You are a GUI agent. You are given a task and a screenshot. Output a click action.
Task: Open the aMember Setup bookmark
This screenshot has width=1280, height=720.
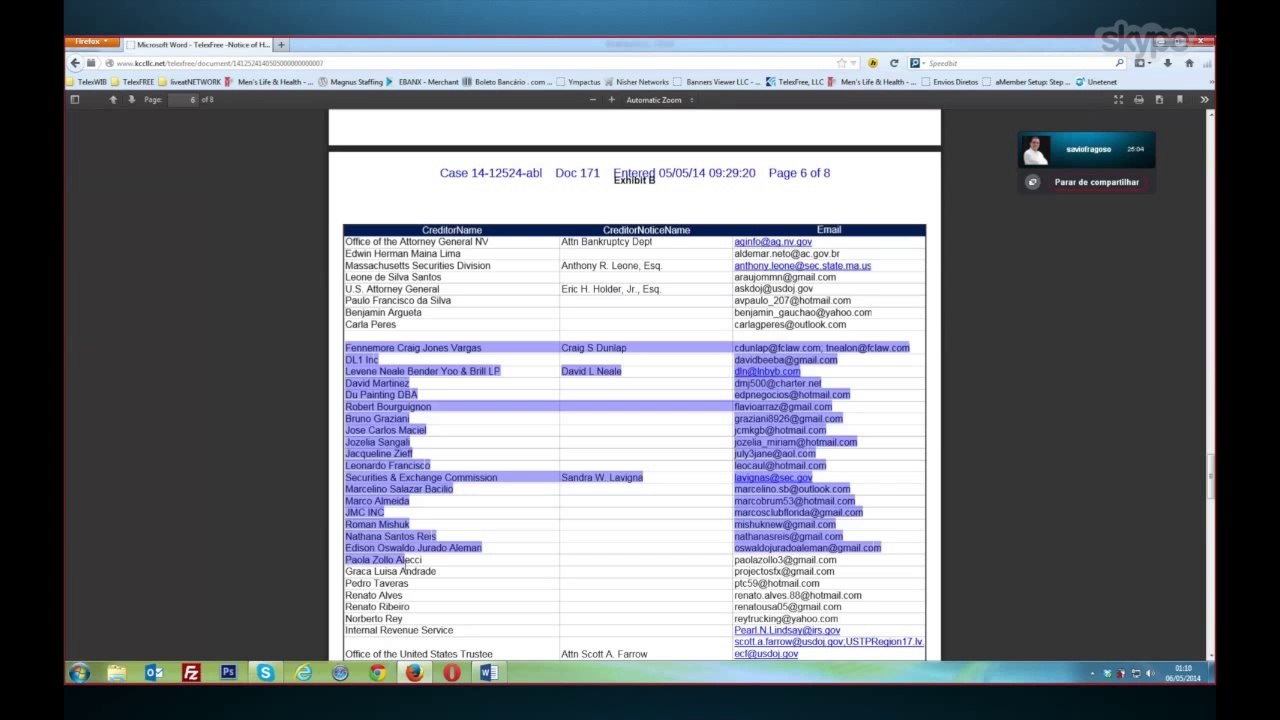point(1026,82)
